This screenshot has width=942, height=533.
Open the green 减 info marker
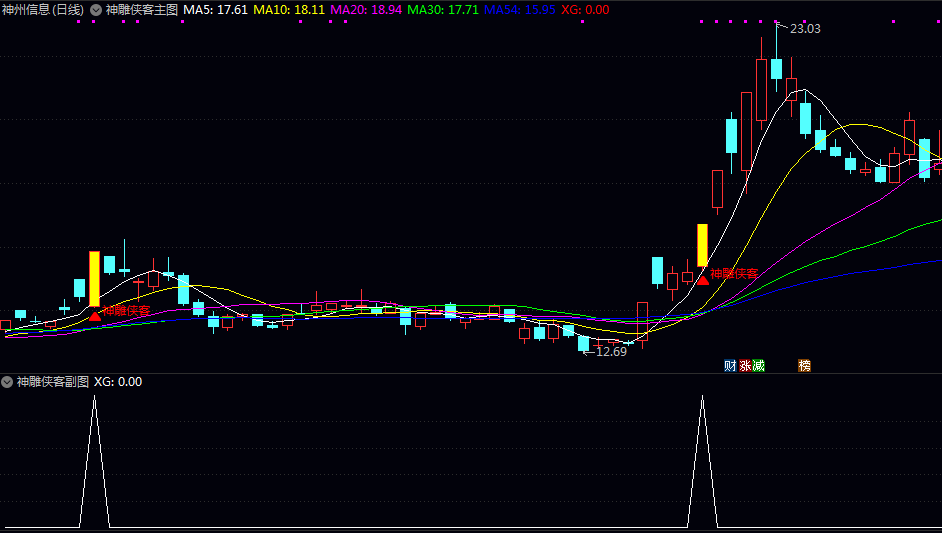759,365
